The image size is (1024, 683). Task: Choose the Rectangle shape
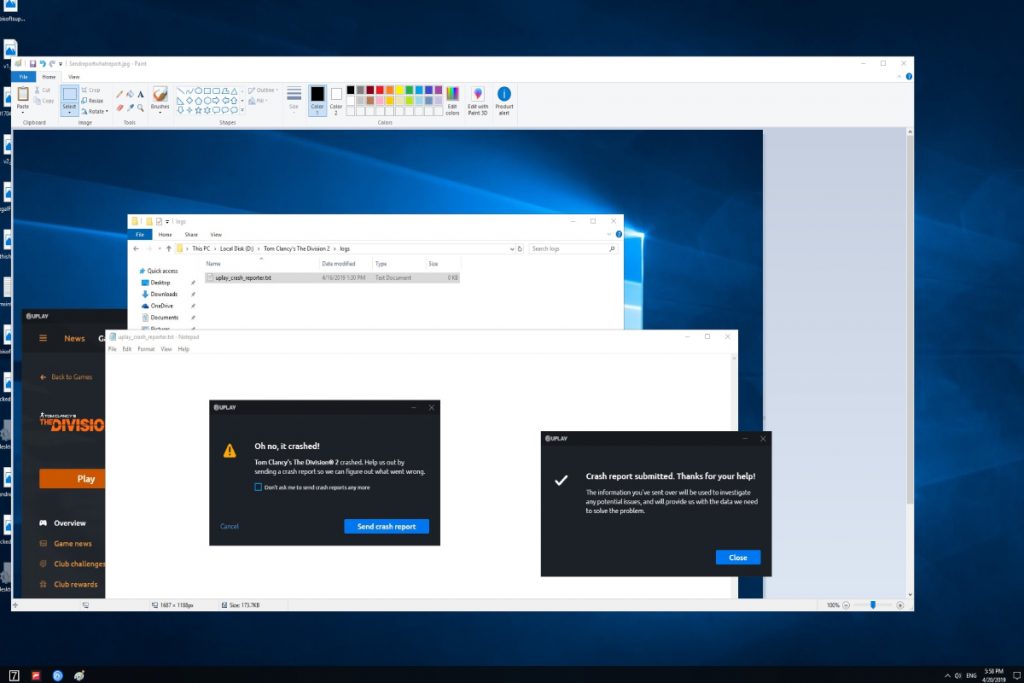(207, 91)
